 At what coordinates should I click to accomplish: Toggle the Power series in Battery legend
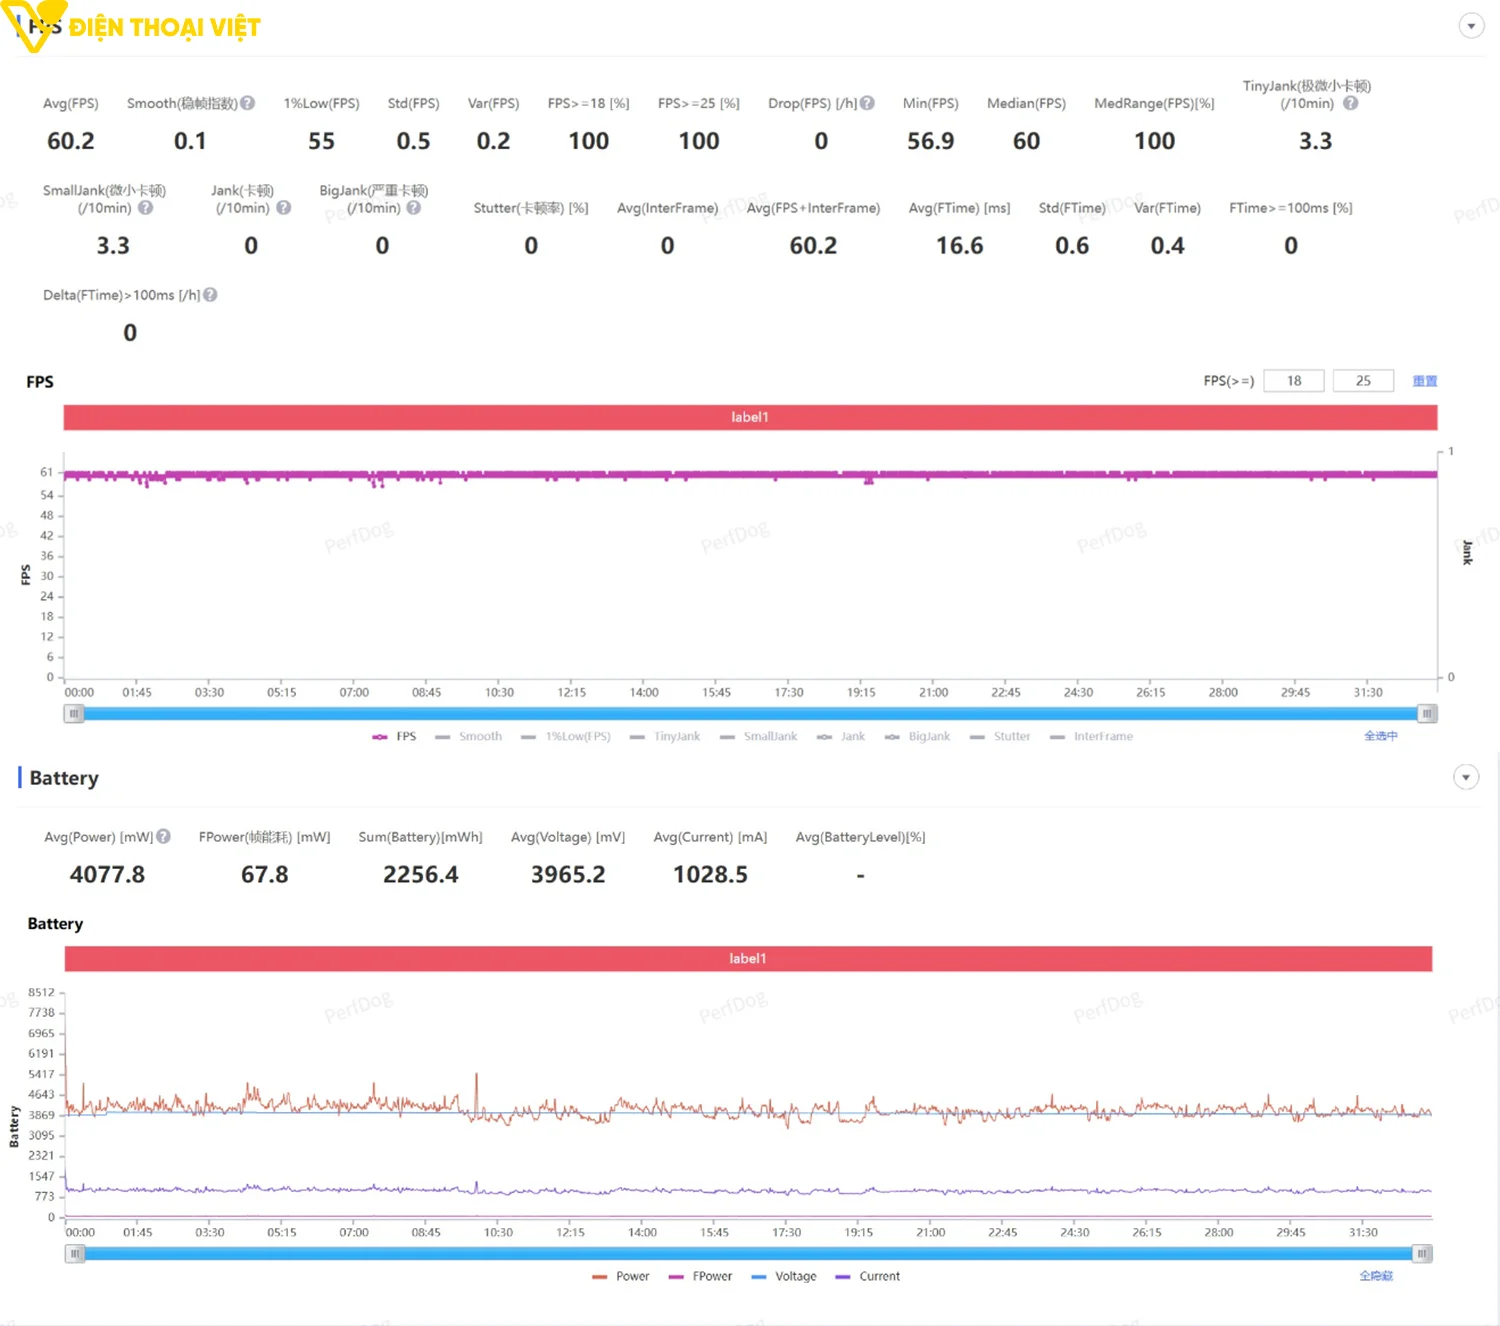(x=621, y=1276)
